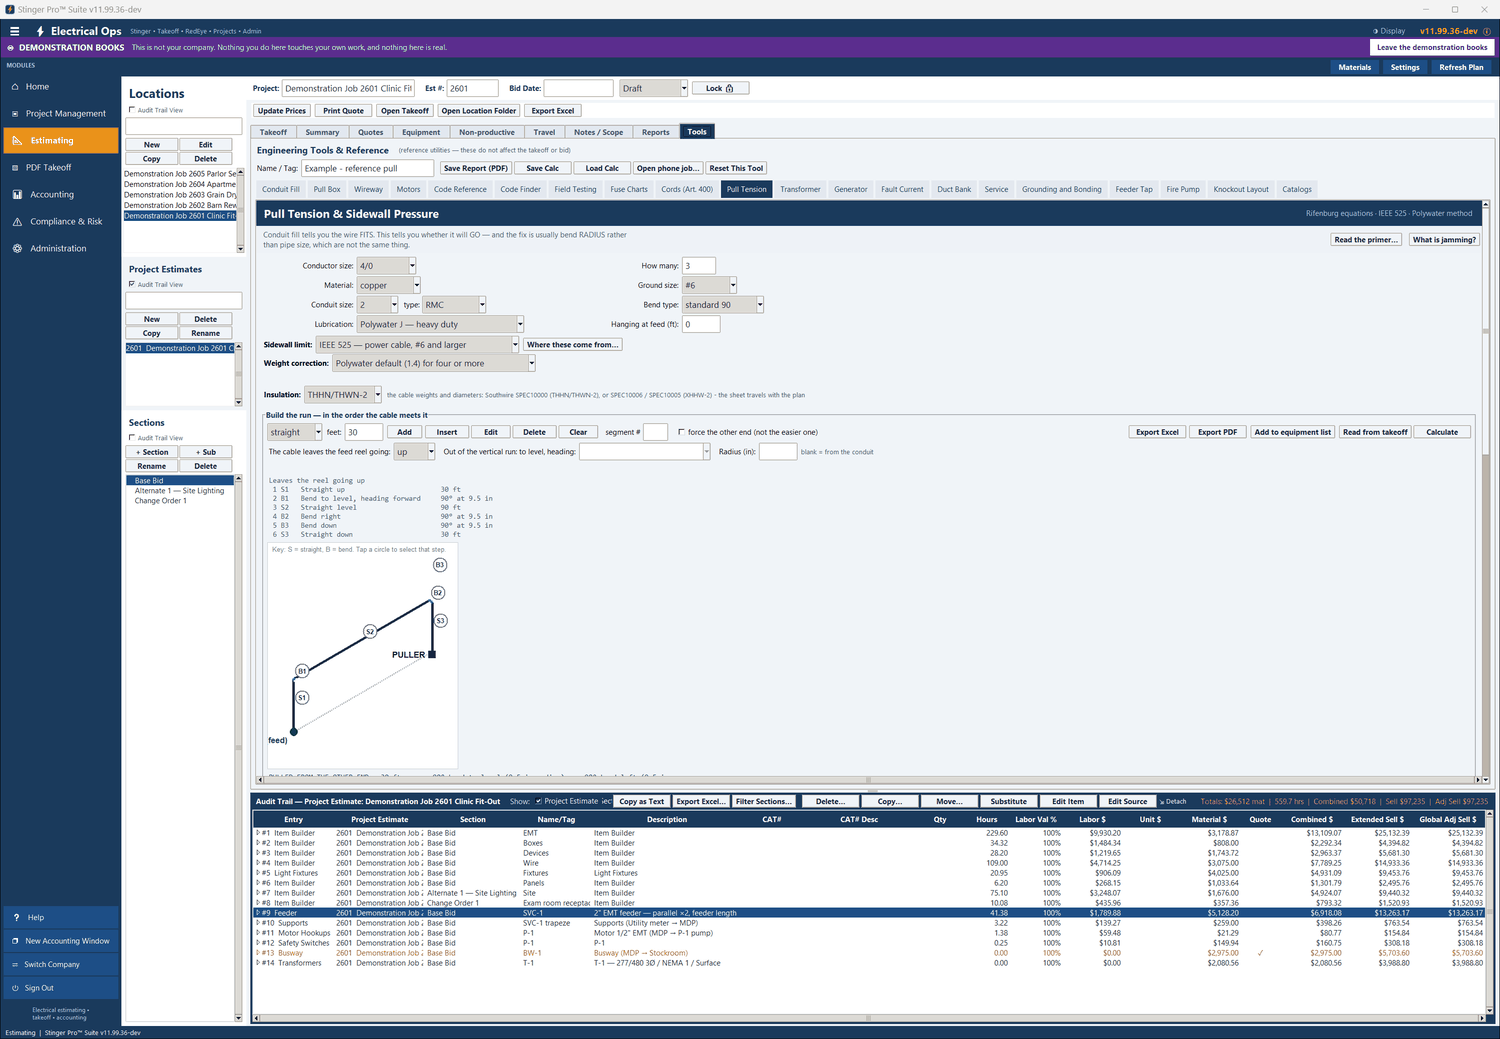Switch to the Summary tab
This screenshot has width=1500, height=1039.
(x=322, y=132)
